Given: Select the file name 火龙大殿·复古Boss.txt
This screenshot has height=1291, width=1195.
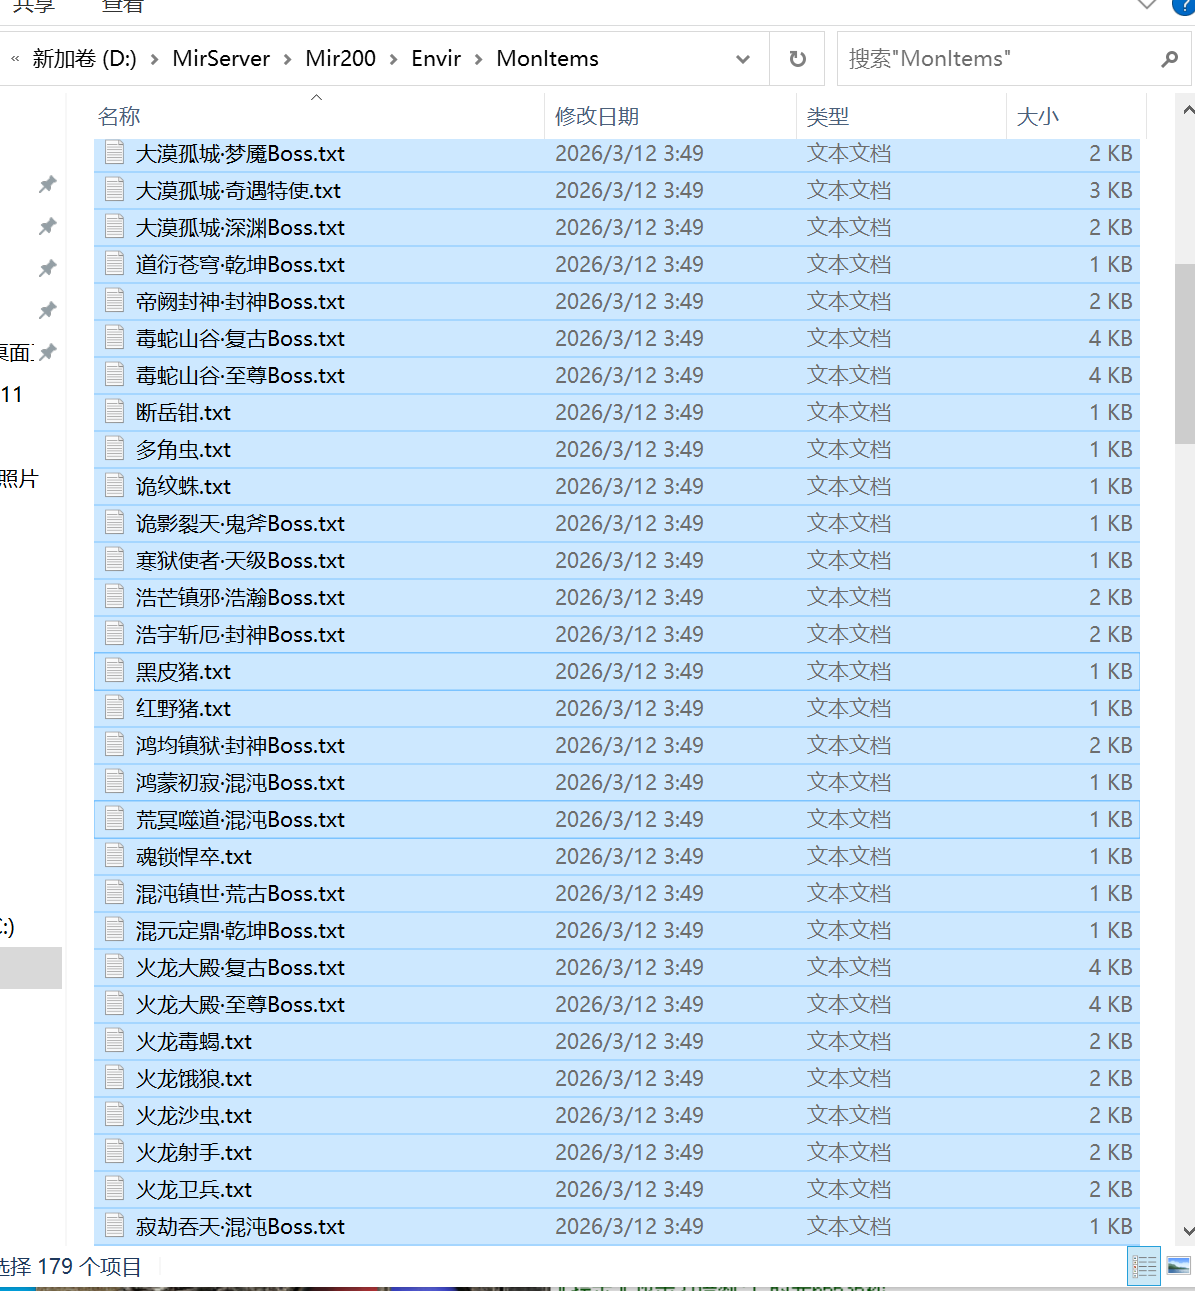Looking at the screenshot, I should point(240,967).
